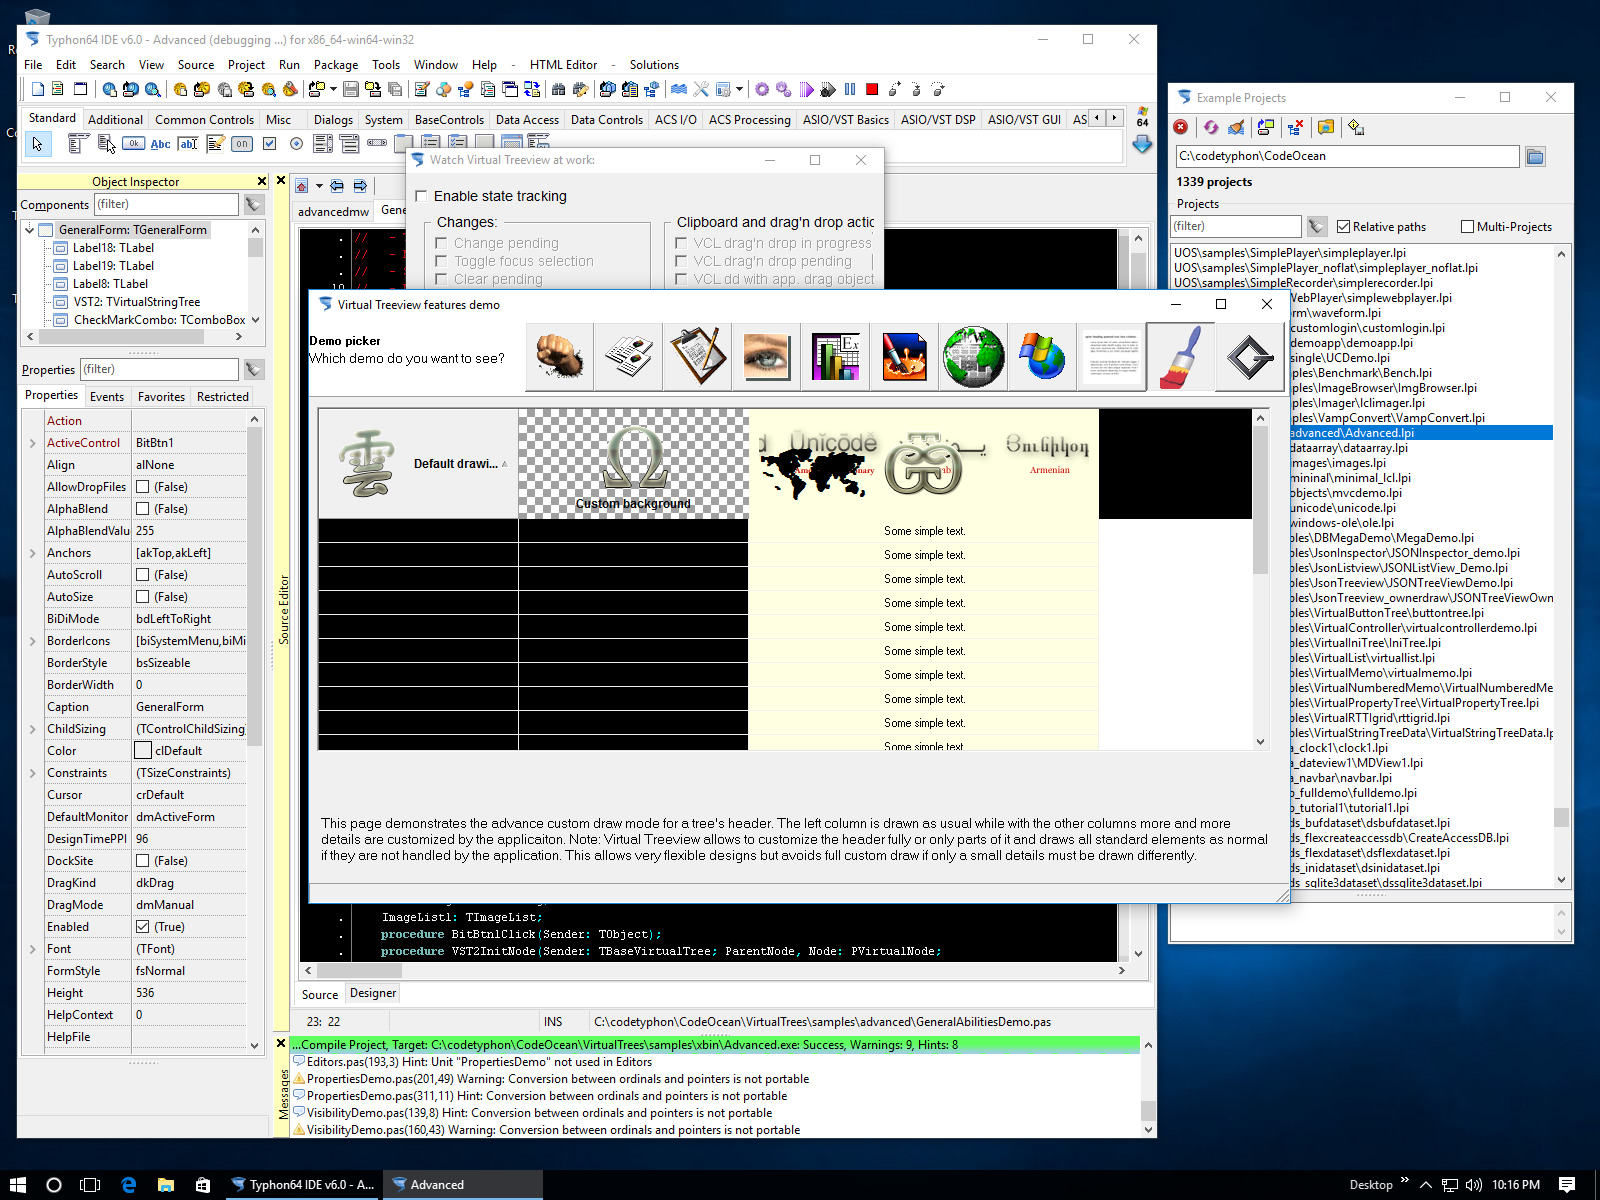
Task: Select the clipboard-and-pencil demo button
Action: 697,356
